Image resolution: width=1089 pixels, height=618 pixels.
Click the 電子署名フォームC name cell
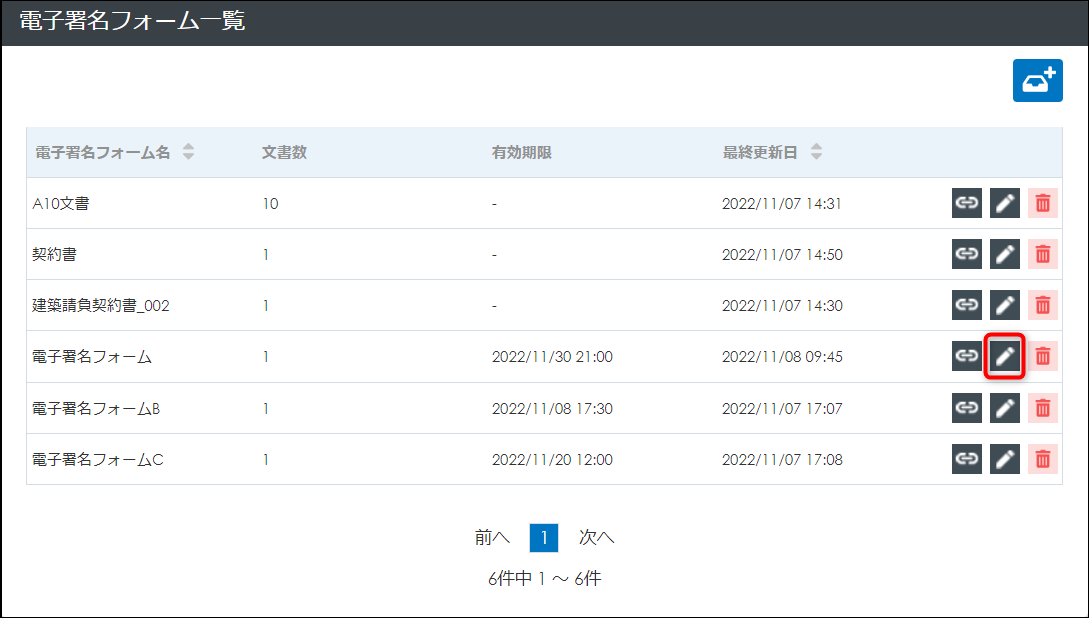click(x=98, y=460)
